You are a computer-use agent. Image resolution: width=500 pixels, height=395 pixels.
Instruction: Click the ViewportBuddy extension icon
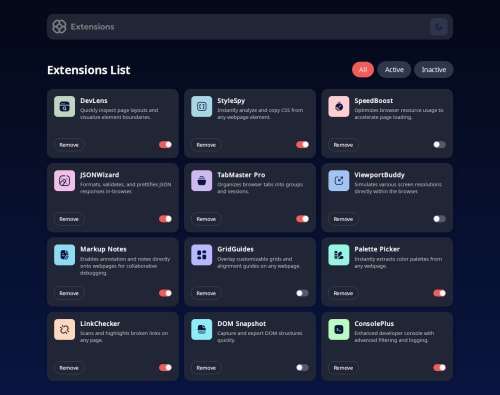(x=339, y=181)
